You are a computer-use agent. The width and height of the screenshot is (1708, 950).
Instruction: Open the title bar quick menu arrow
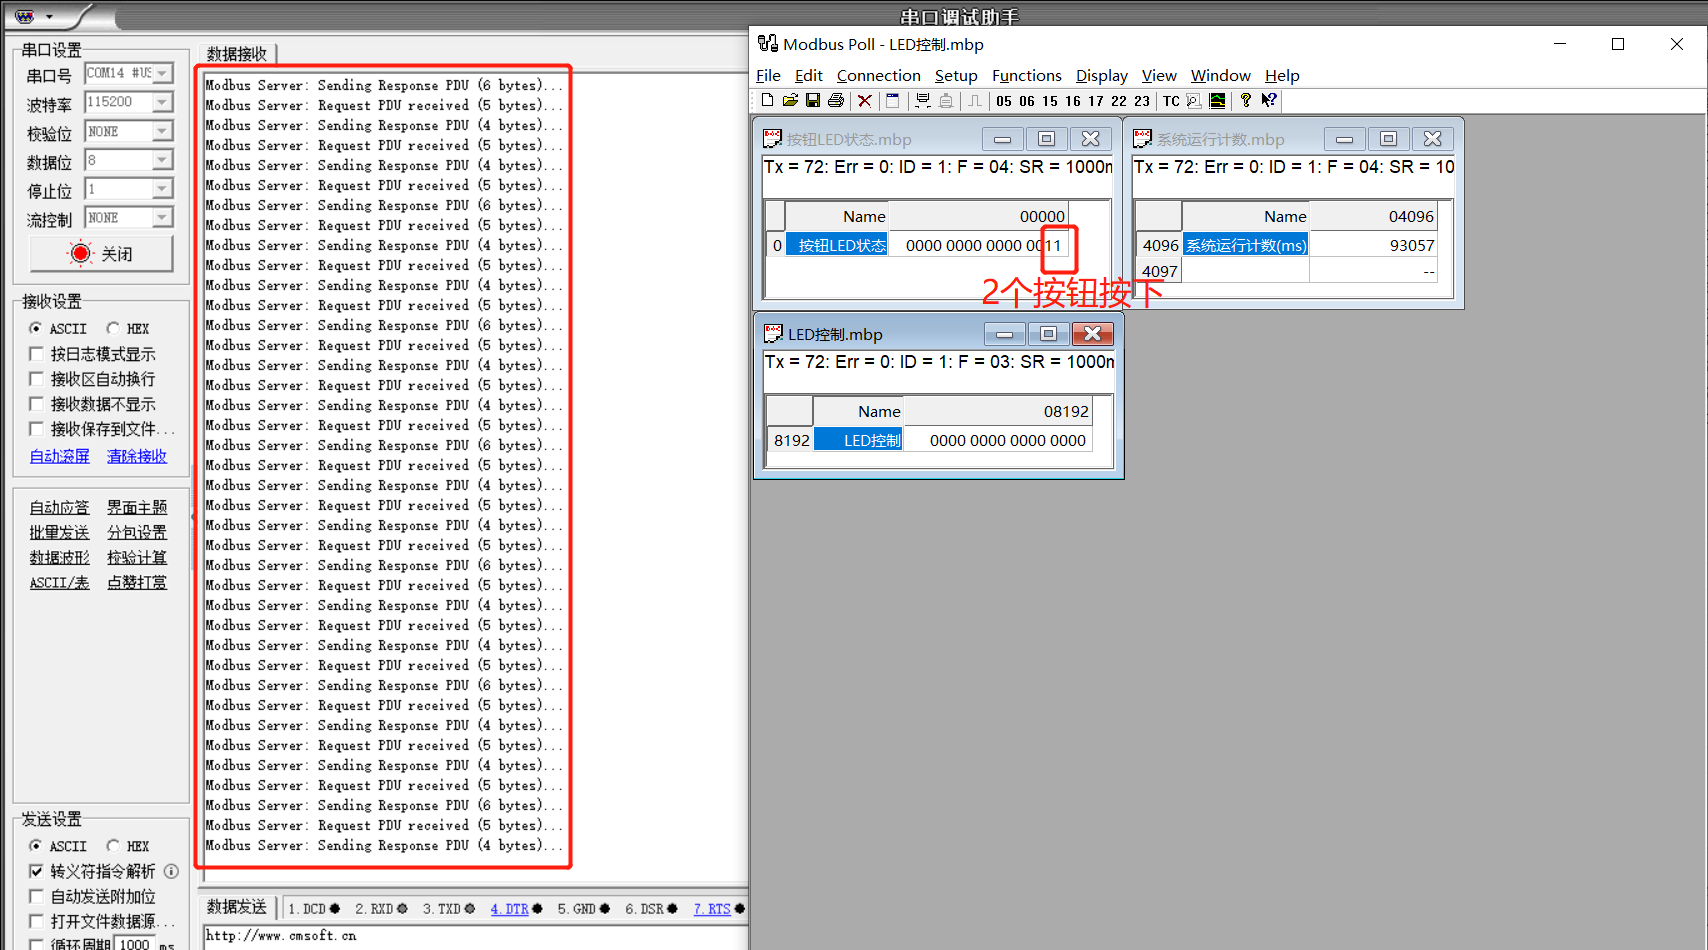click(49, 17)
